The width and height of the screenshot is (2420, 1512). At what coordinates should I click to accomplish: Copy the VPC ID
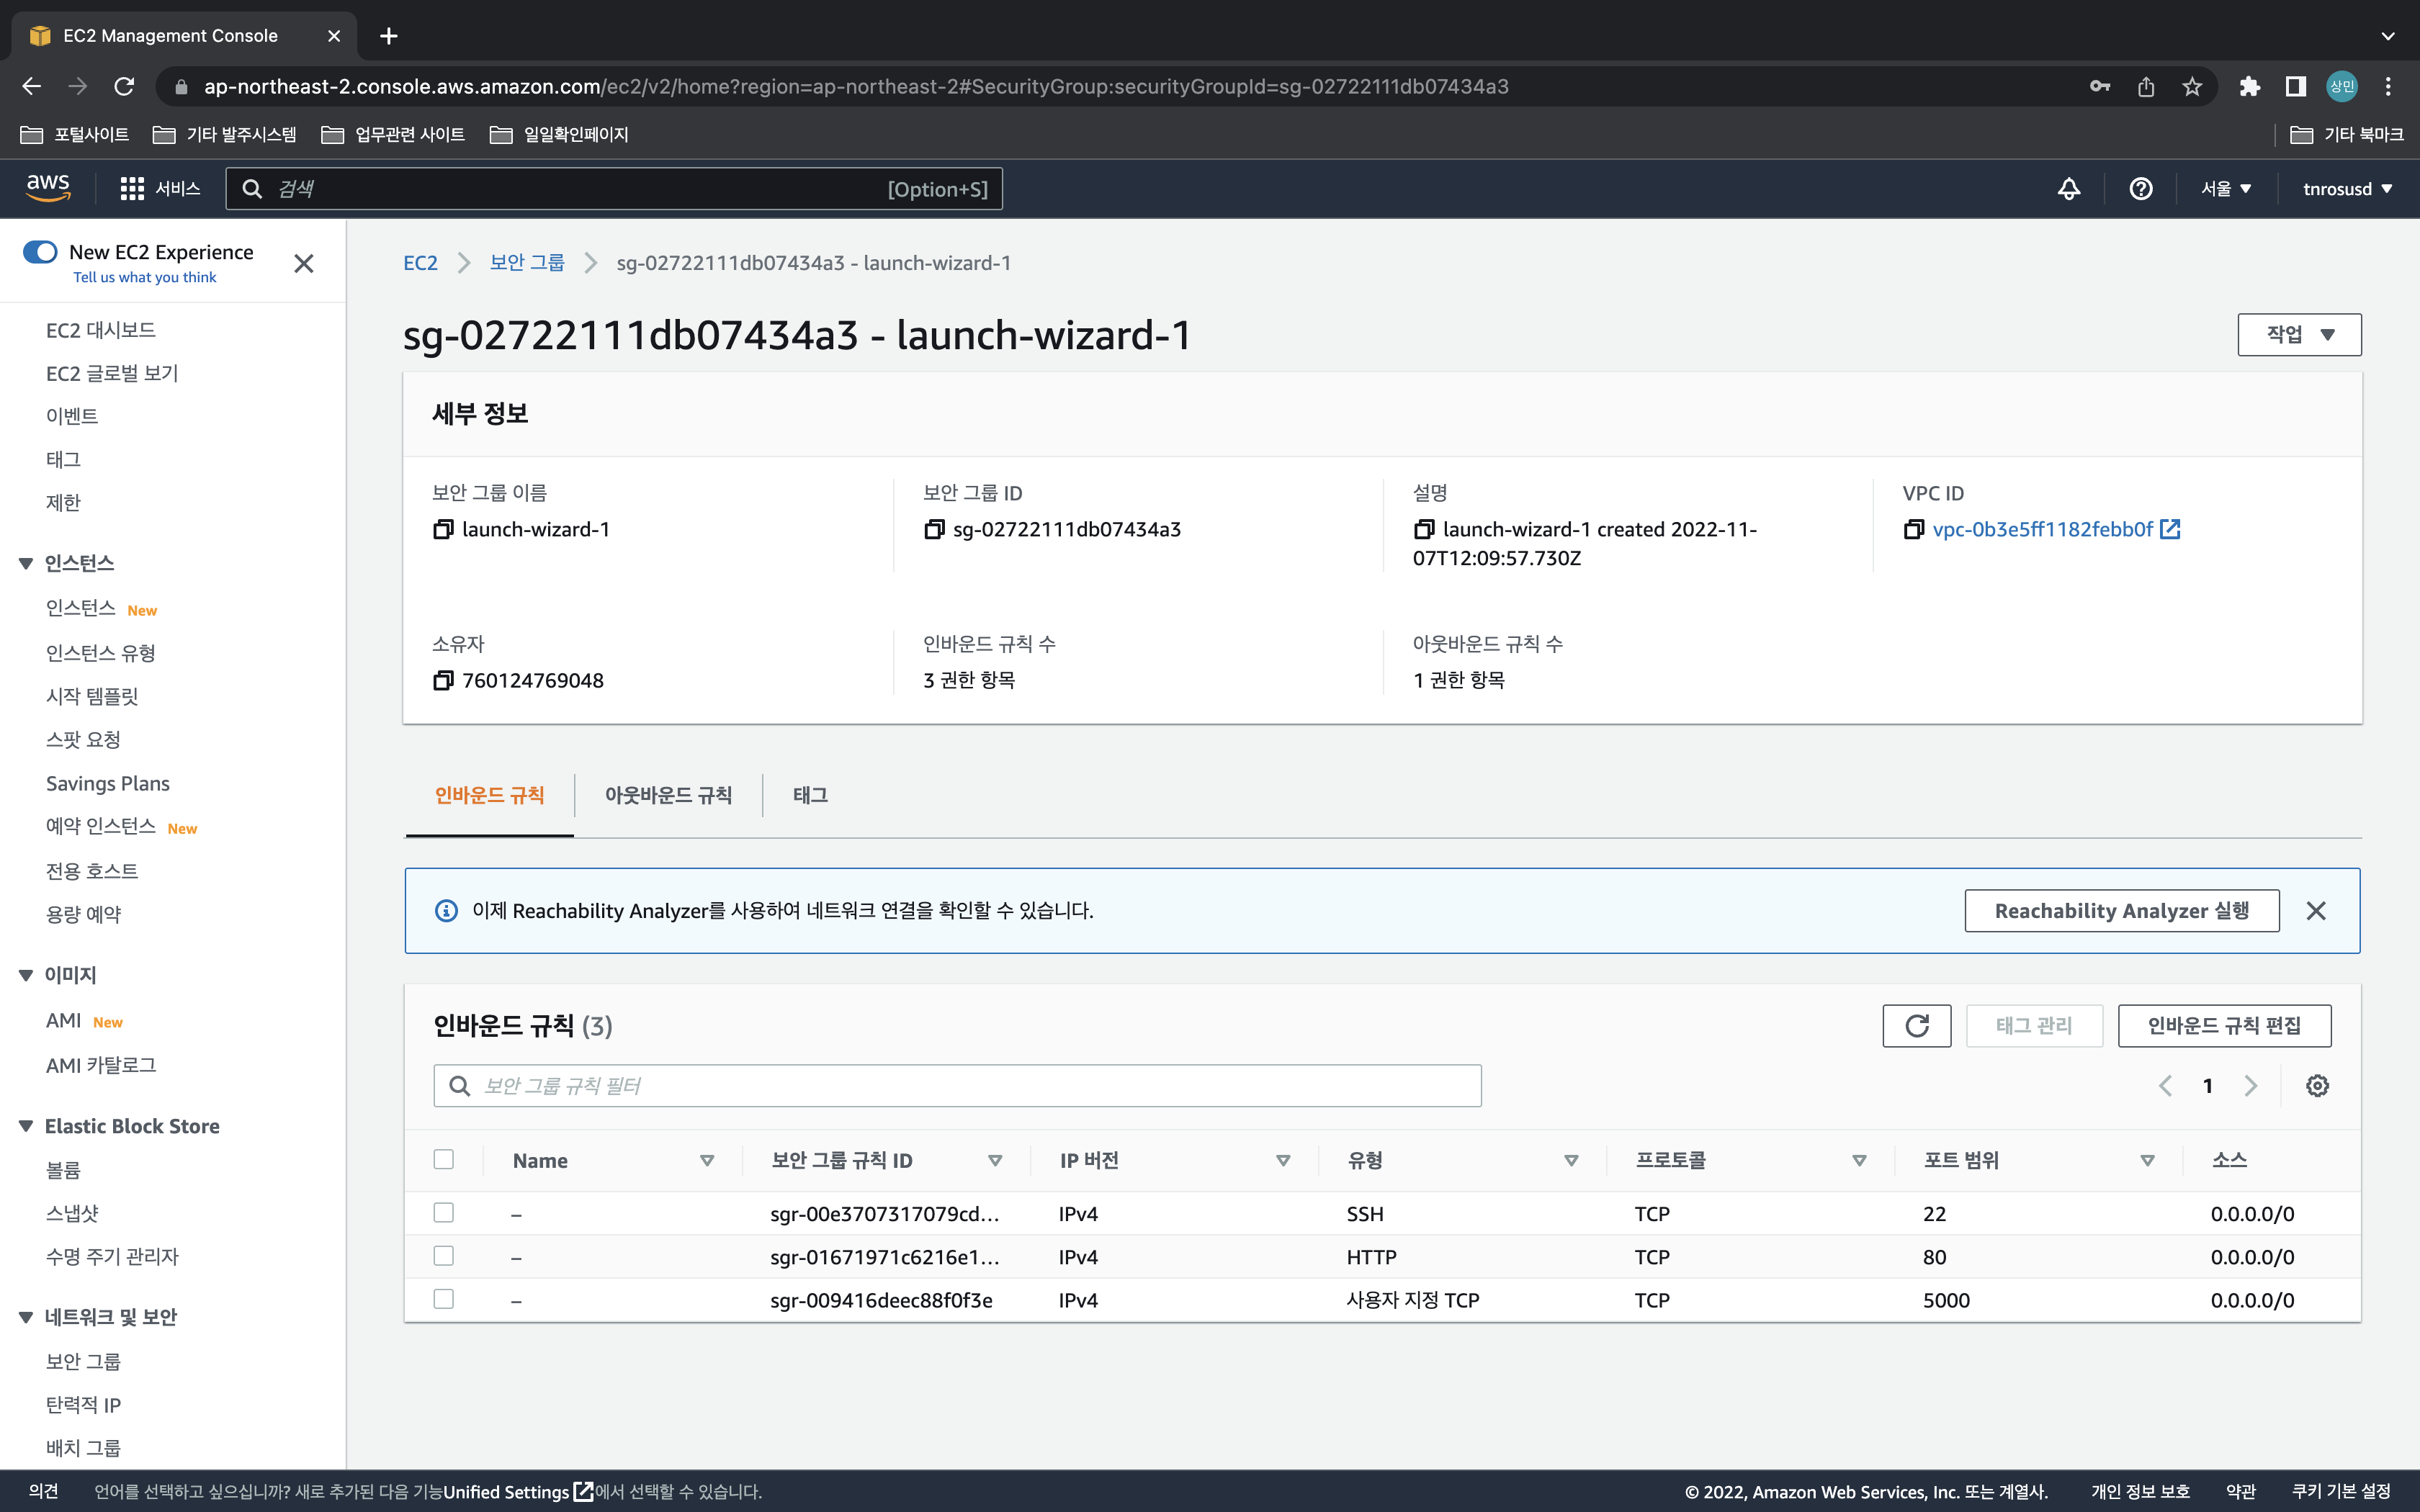point(1914,529)
